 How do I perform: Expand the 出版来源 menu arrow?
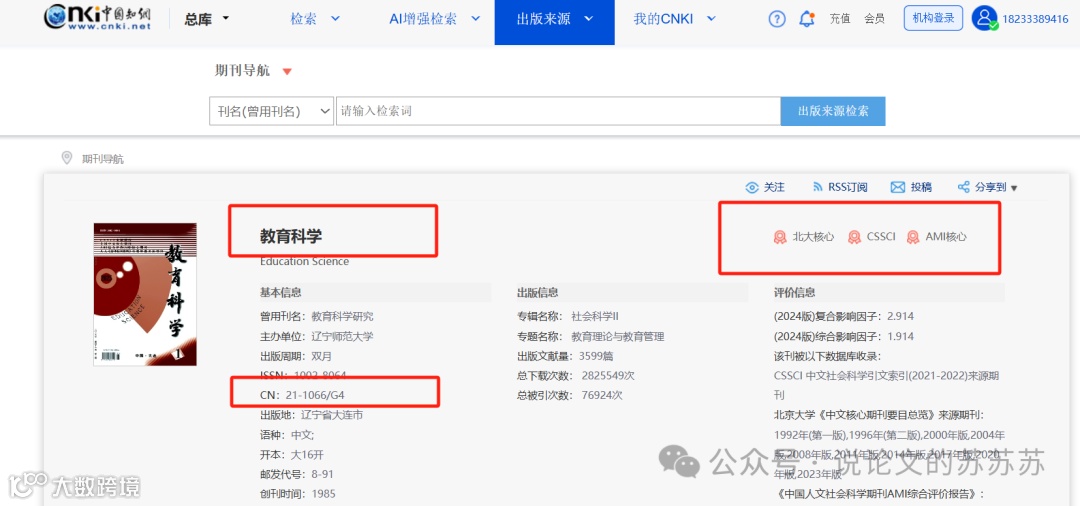pos(588,19)
